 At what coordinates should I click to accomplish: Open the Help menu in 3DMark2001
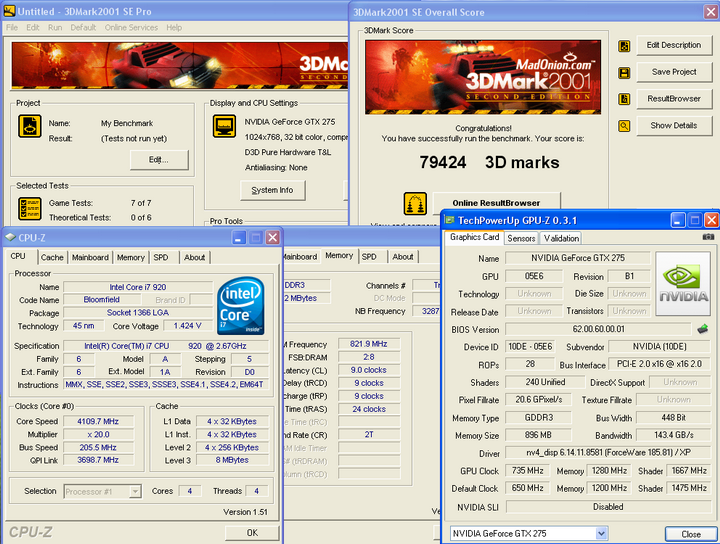[174, 28]
